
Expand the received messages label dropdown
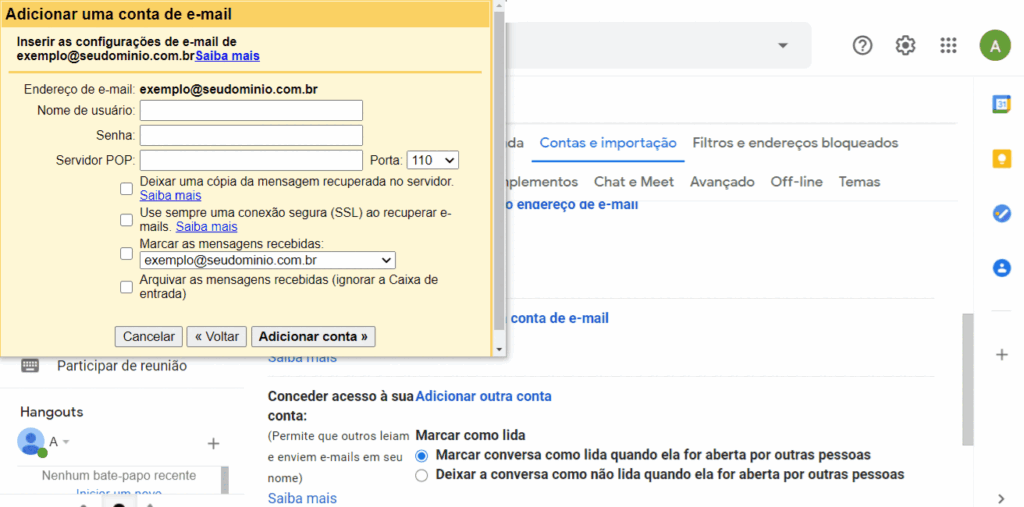click(x=268, y=261)
